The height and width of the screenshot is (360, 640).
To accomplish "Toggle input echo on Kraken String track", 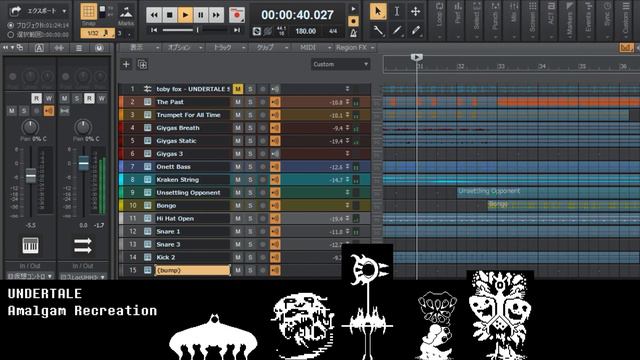I will pyautogui.click(x=275, y=180).
